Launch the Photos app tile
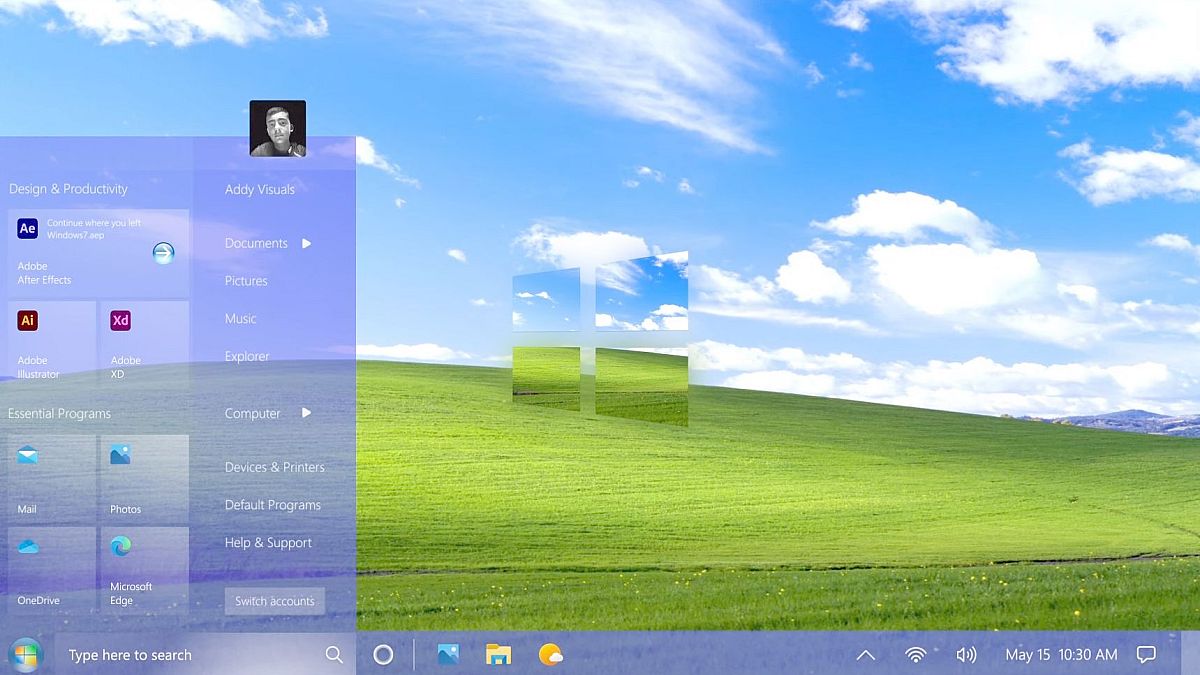Screen dimensions: 1200x675 [x=144, y=477]
